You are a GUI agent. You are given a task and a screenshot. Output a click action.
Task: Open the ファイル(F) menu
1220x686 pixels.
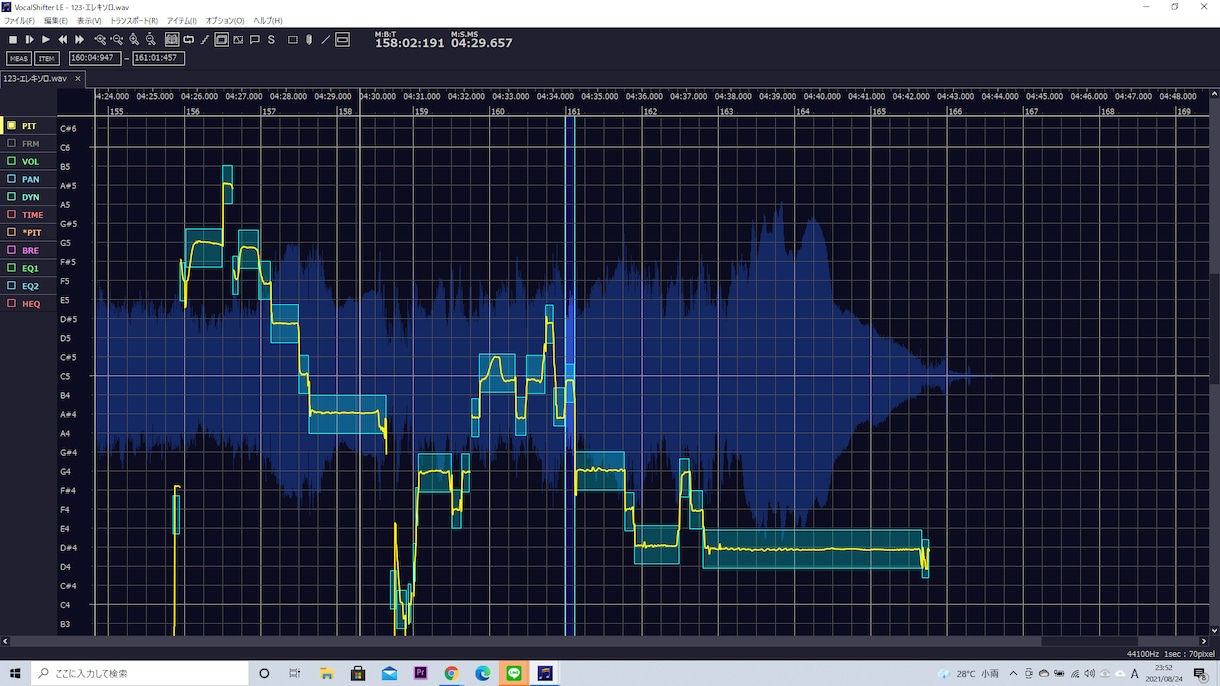click(x=19, y=21)
